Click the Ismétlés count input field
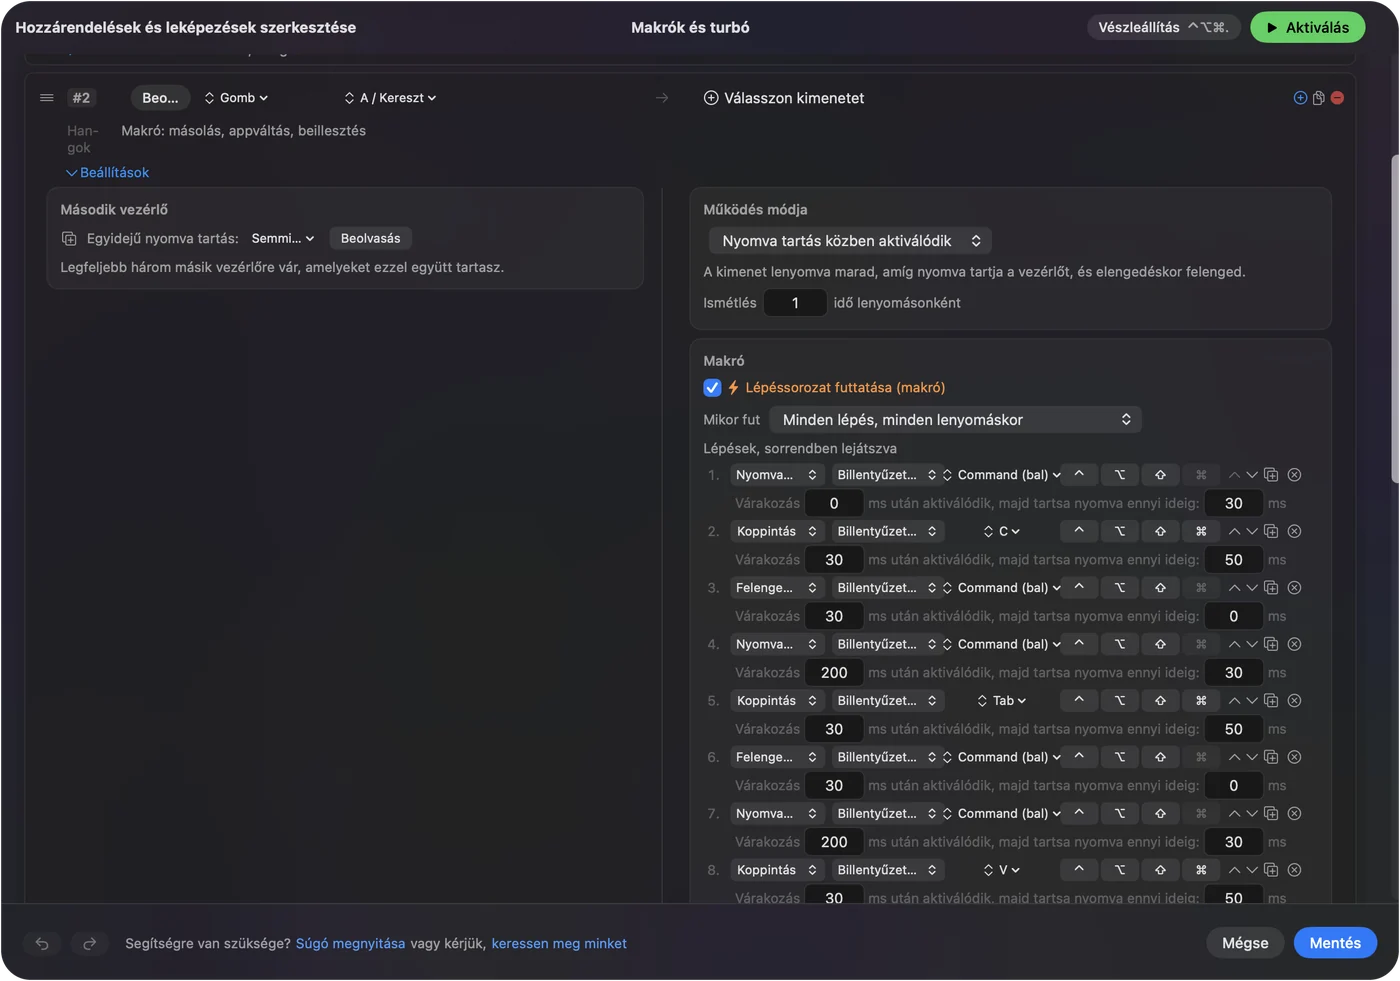This screenshot has width=1400, height=981. tap(795, 303)
